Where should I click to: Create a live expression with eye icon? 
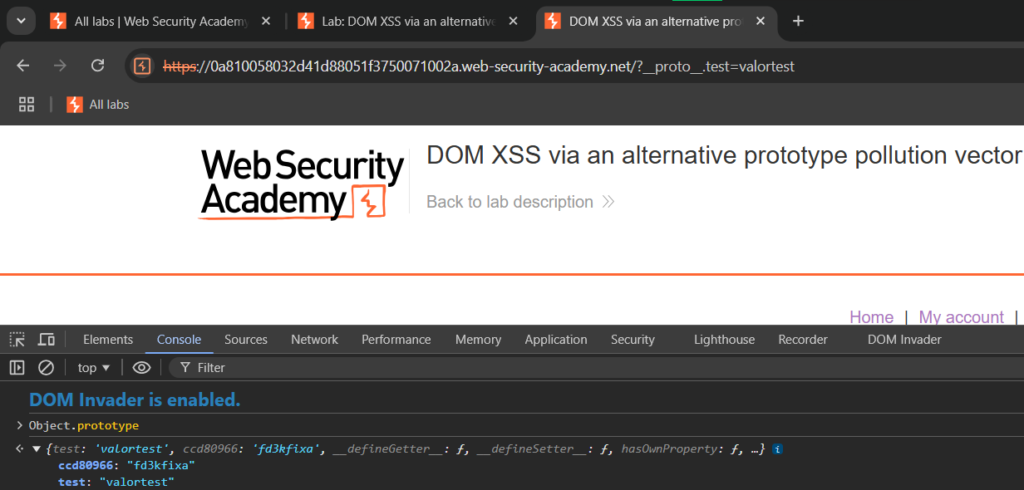coord(142,368)
